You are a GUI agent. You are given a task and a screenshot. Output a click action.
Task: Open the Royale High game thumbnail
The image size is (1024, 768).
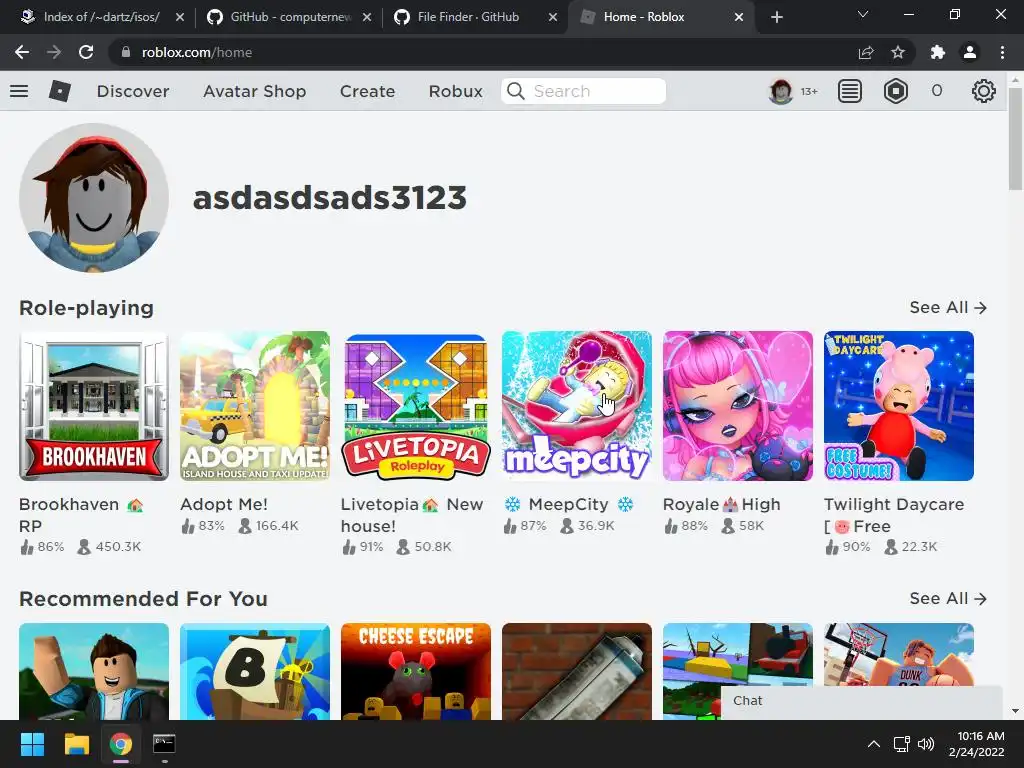tap(738, 406)
